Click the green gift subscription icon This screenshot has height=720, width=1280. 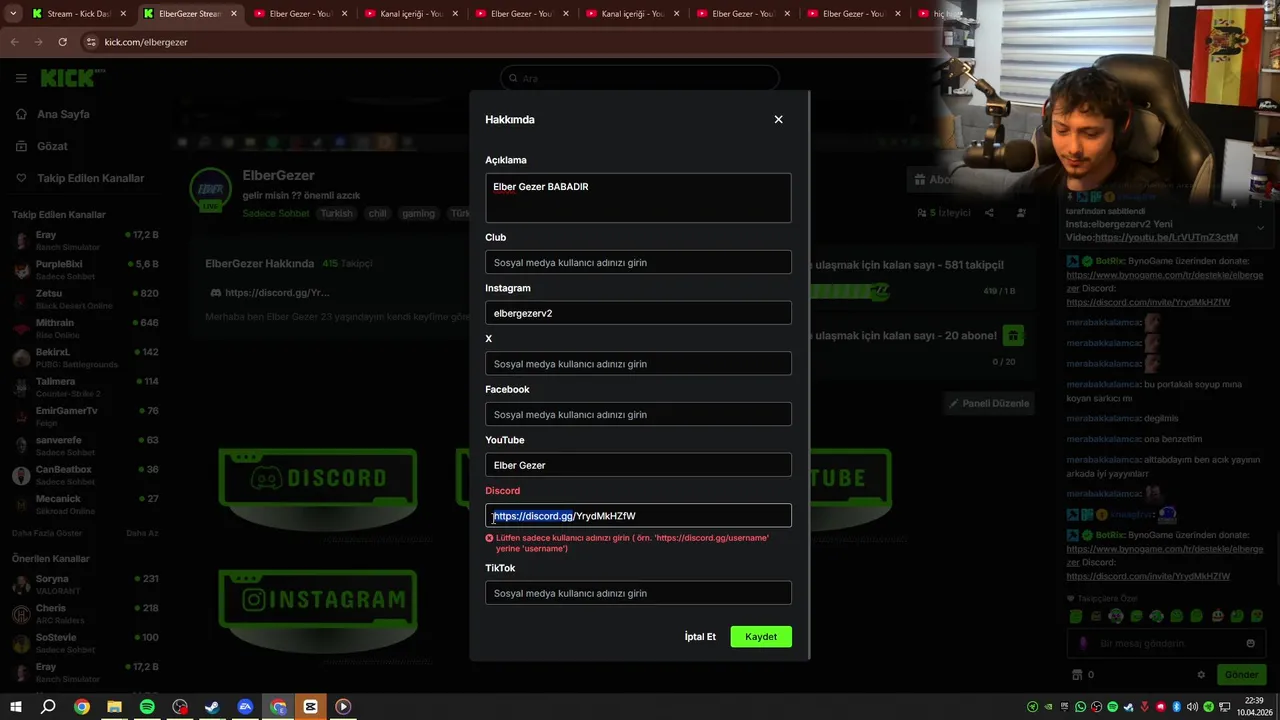tap(1013, 335)
